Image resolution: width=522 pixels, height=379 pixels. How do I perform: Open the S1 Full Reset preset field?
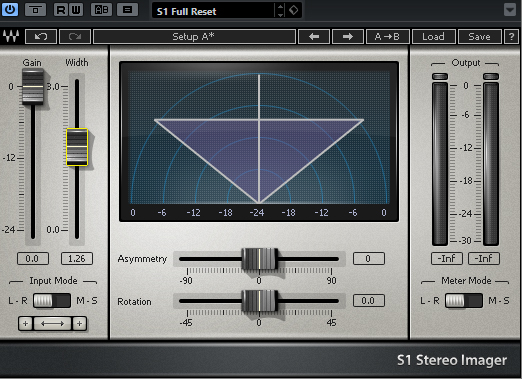213,11
